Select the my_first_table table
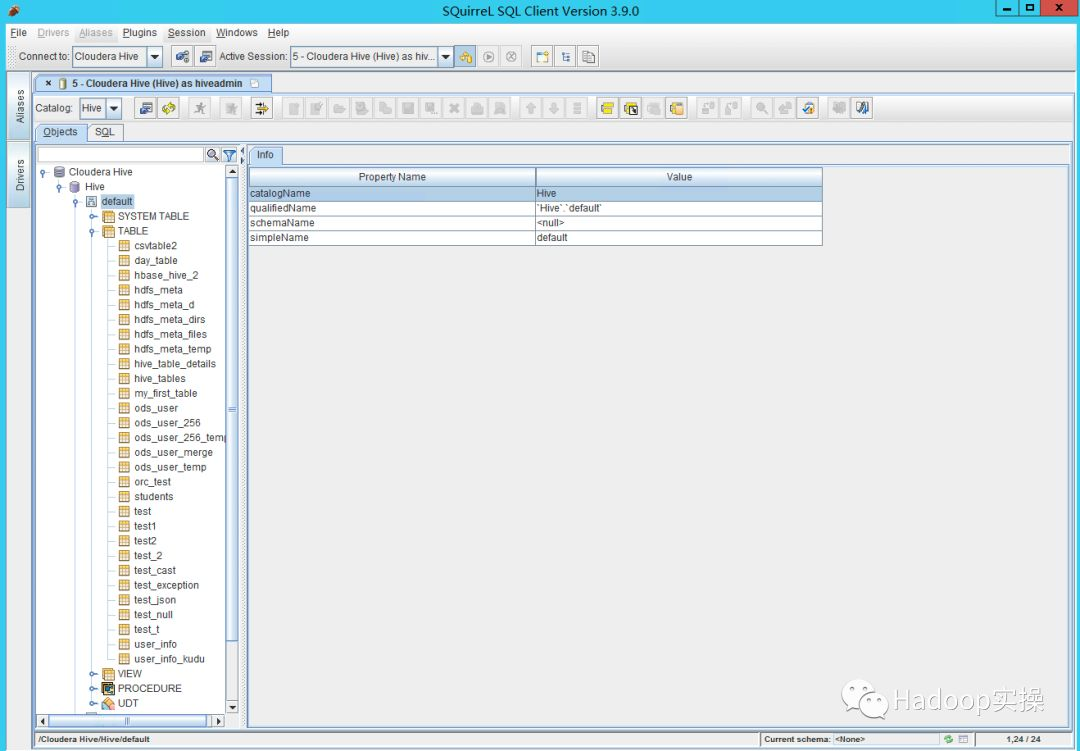The height and width of the screenshot is (751, 1080). (x=165, y=393)
